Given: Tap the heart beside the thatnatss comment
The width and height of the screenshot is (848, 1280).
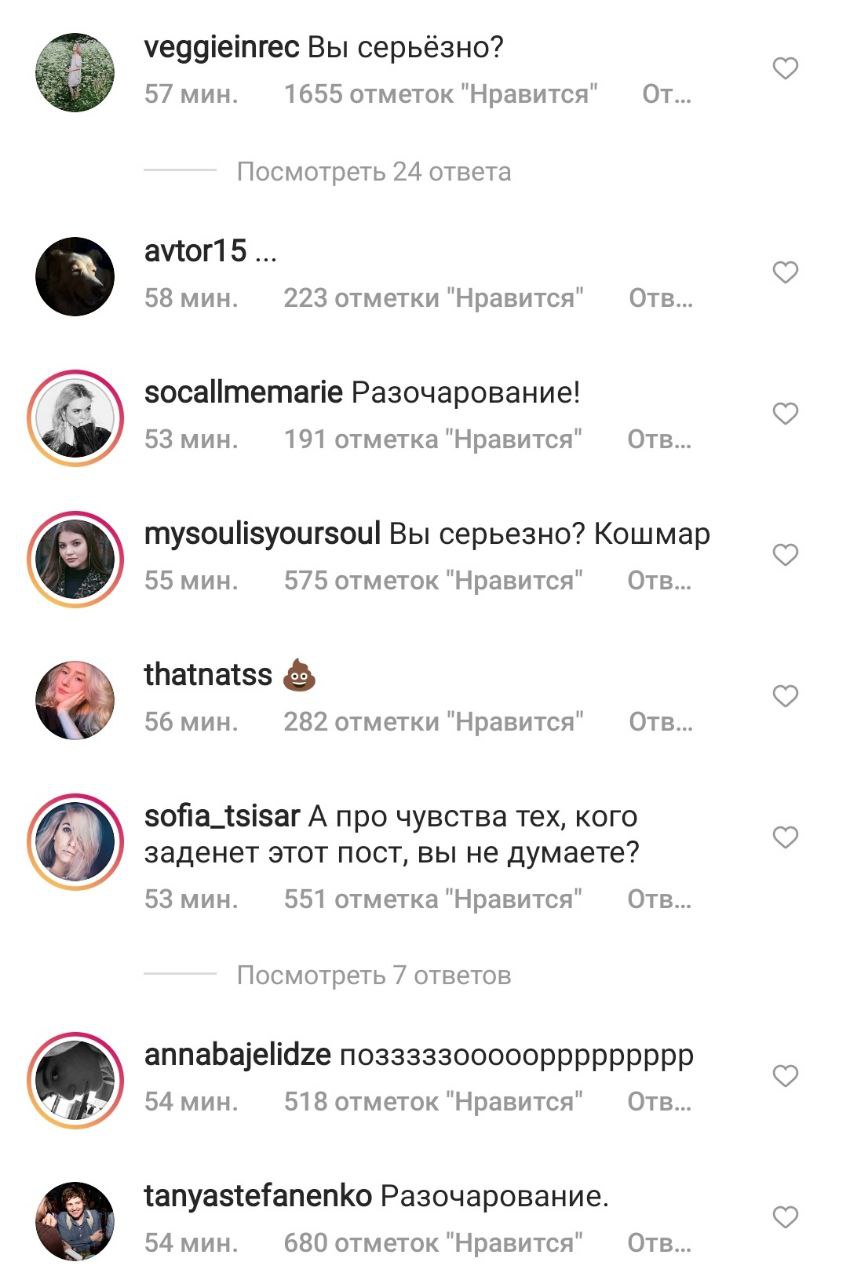Looking at the screenshot, I should pos(786,696).
